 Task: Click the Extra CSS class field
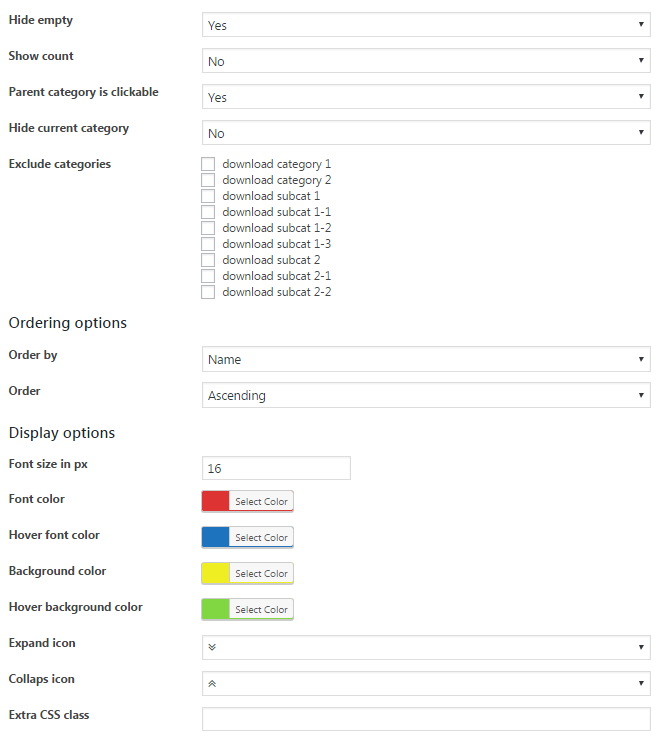point(426,719)
